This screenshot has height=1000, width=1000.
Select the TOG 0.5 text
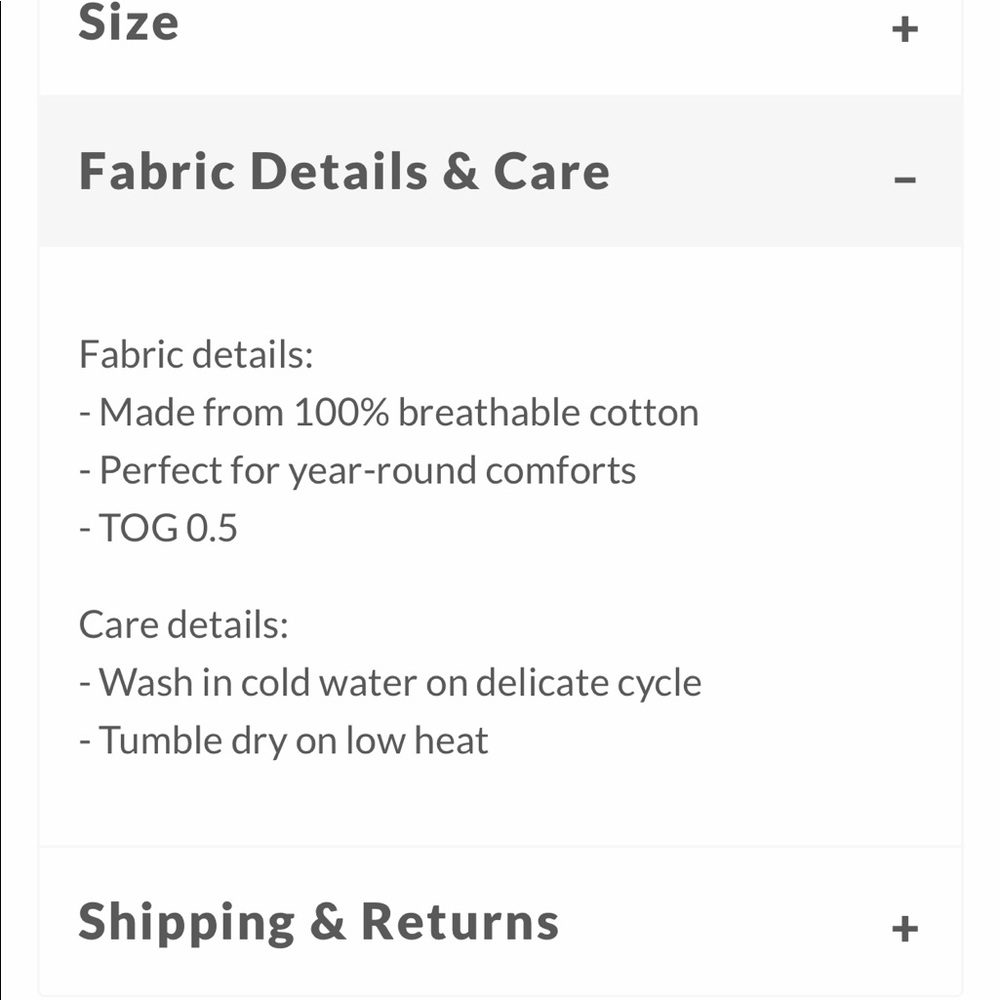pyautogui.click(x=159, y=527)
